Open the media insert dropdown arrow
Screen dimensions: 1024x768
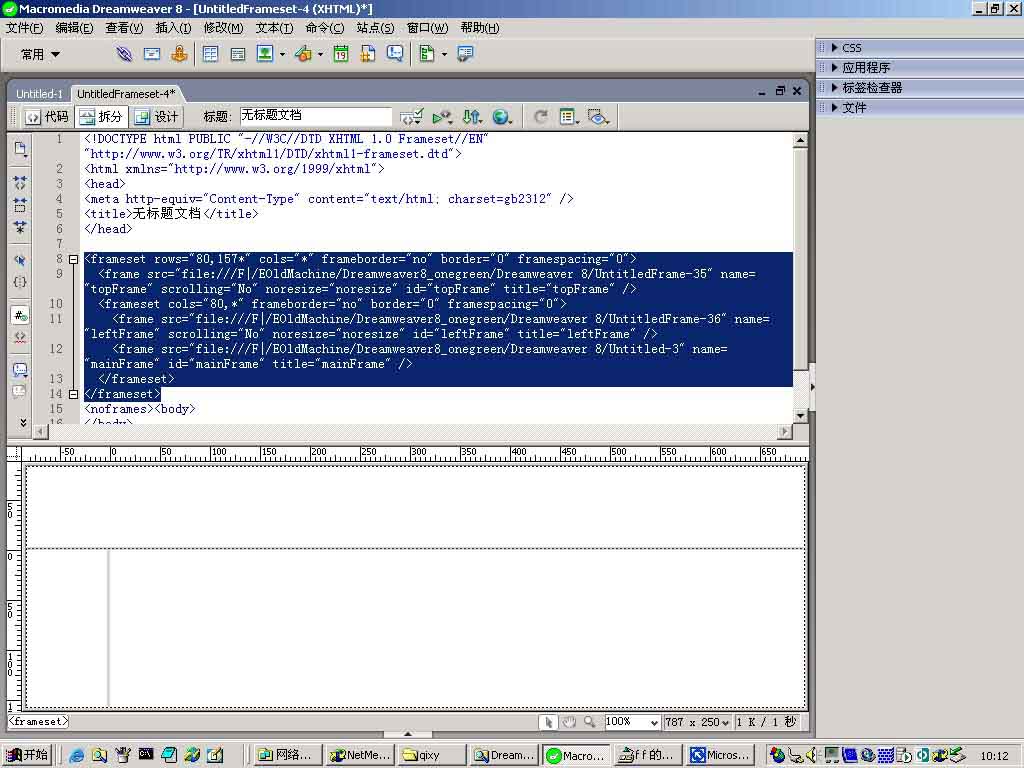coord(320,54)
